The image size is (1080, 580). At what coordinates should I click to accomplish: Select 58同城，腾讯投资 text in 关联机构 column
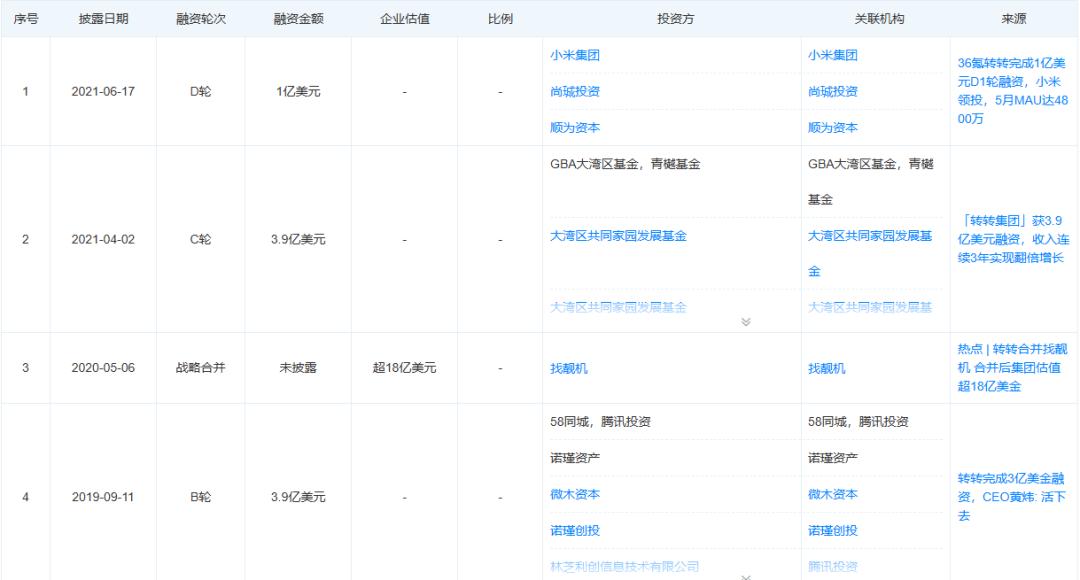point(858,422)
